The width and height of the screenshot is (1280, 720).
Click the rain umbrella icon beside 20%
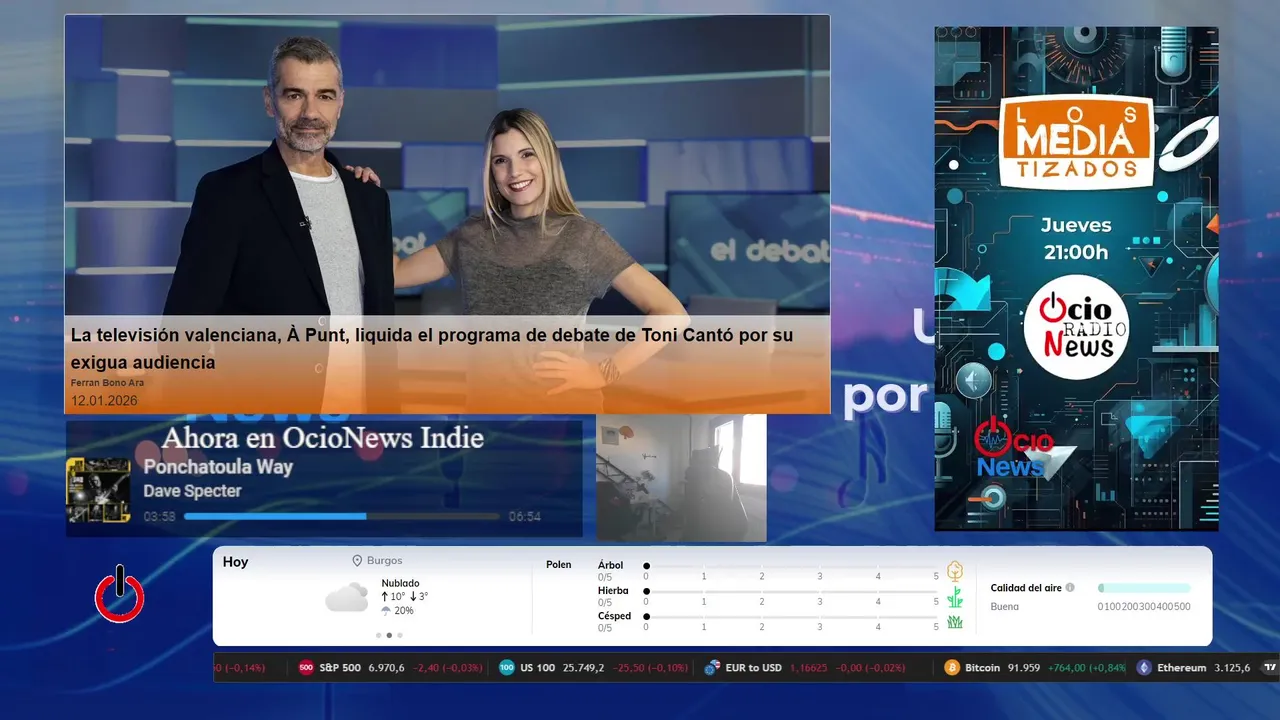pyautogui.click(x=386, y=610)
